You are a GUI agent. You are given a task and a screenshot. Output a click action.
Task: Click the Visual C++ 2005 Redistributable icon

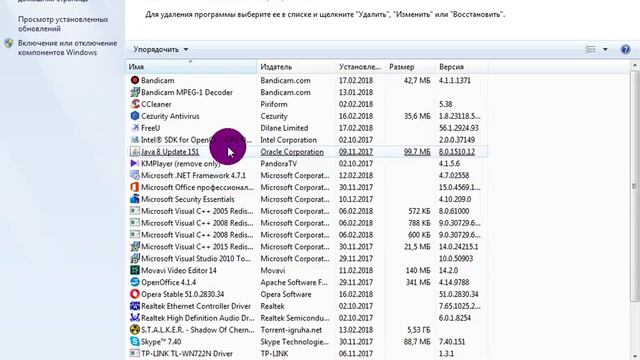(135, 211)
